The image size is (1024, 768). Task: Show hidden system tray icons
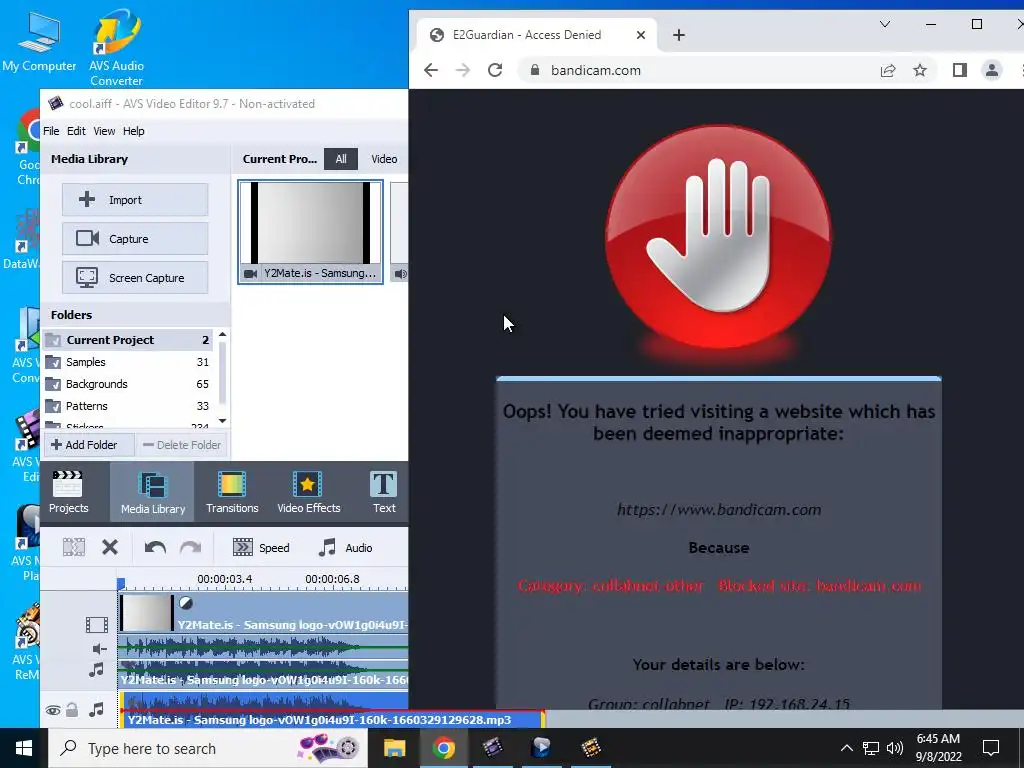pos(846,748)
